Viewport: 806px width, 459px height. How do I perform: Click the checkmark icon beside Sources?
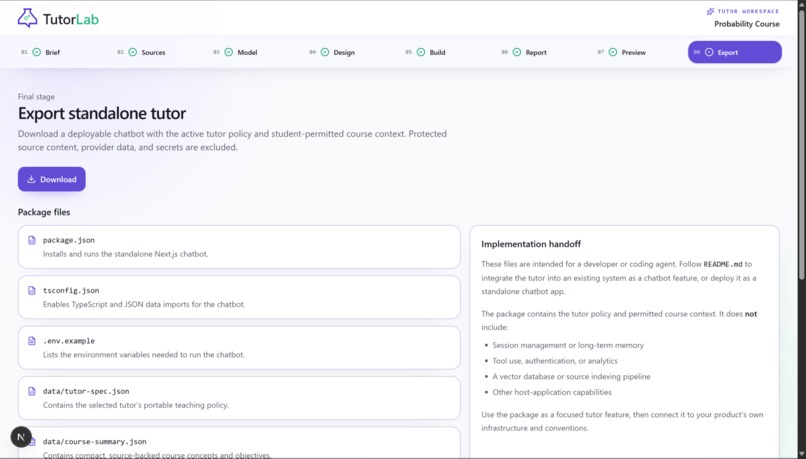133,52
